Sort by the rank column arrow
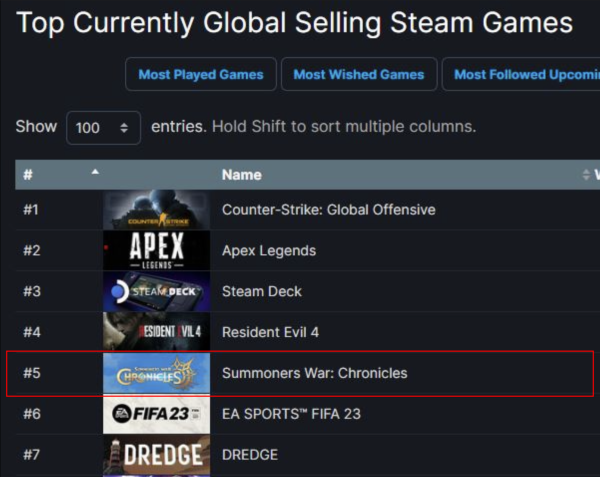 [x=95, y=173]
